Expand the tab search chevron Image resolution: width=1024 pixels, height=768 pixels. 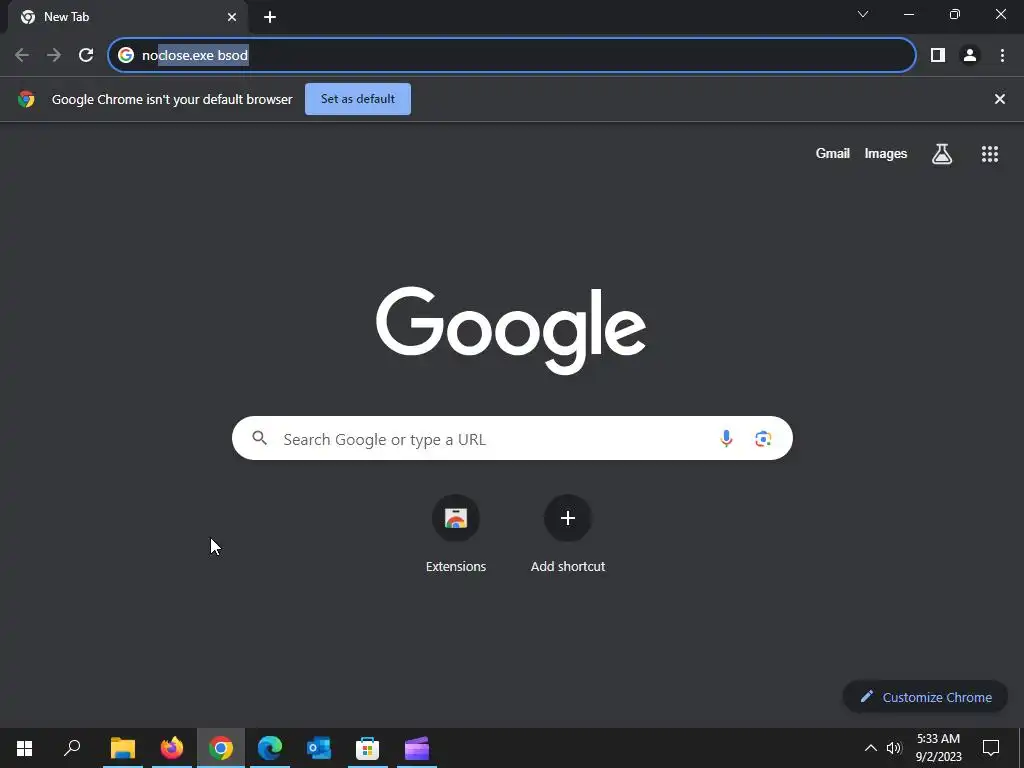pyautogui.click(x=863, y=14)
